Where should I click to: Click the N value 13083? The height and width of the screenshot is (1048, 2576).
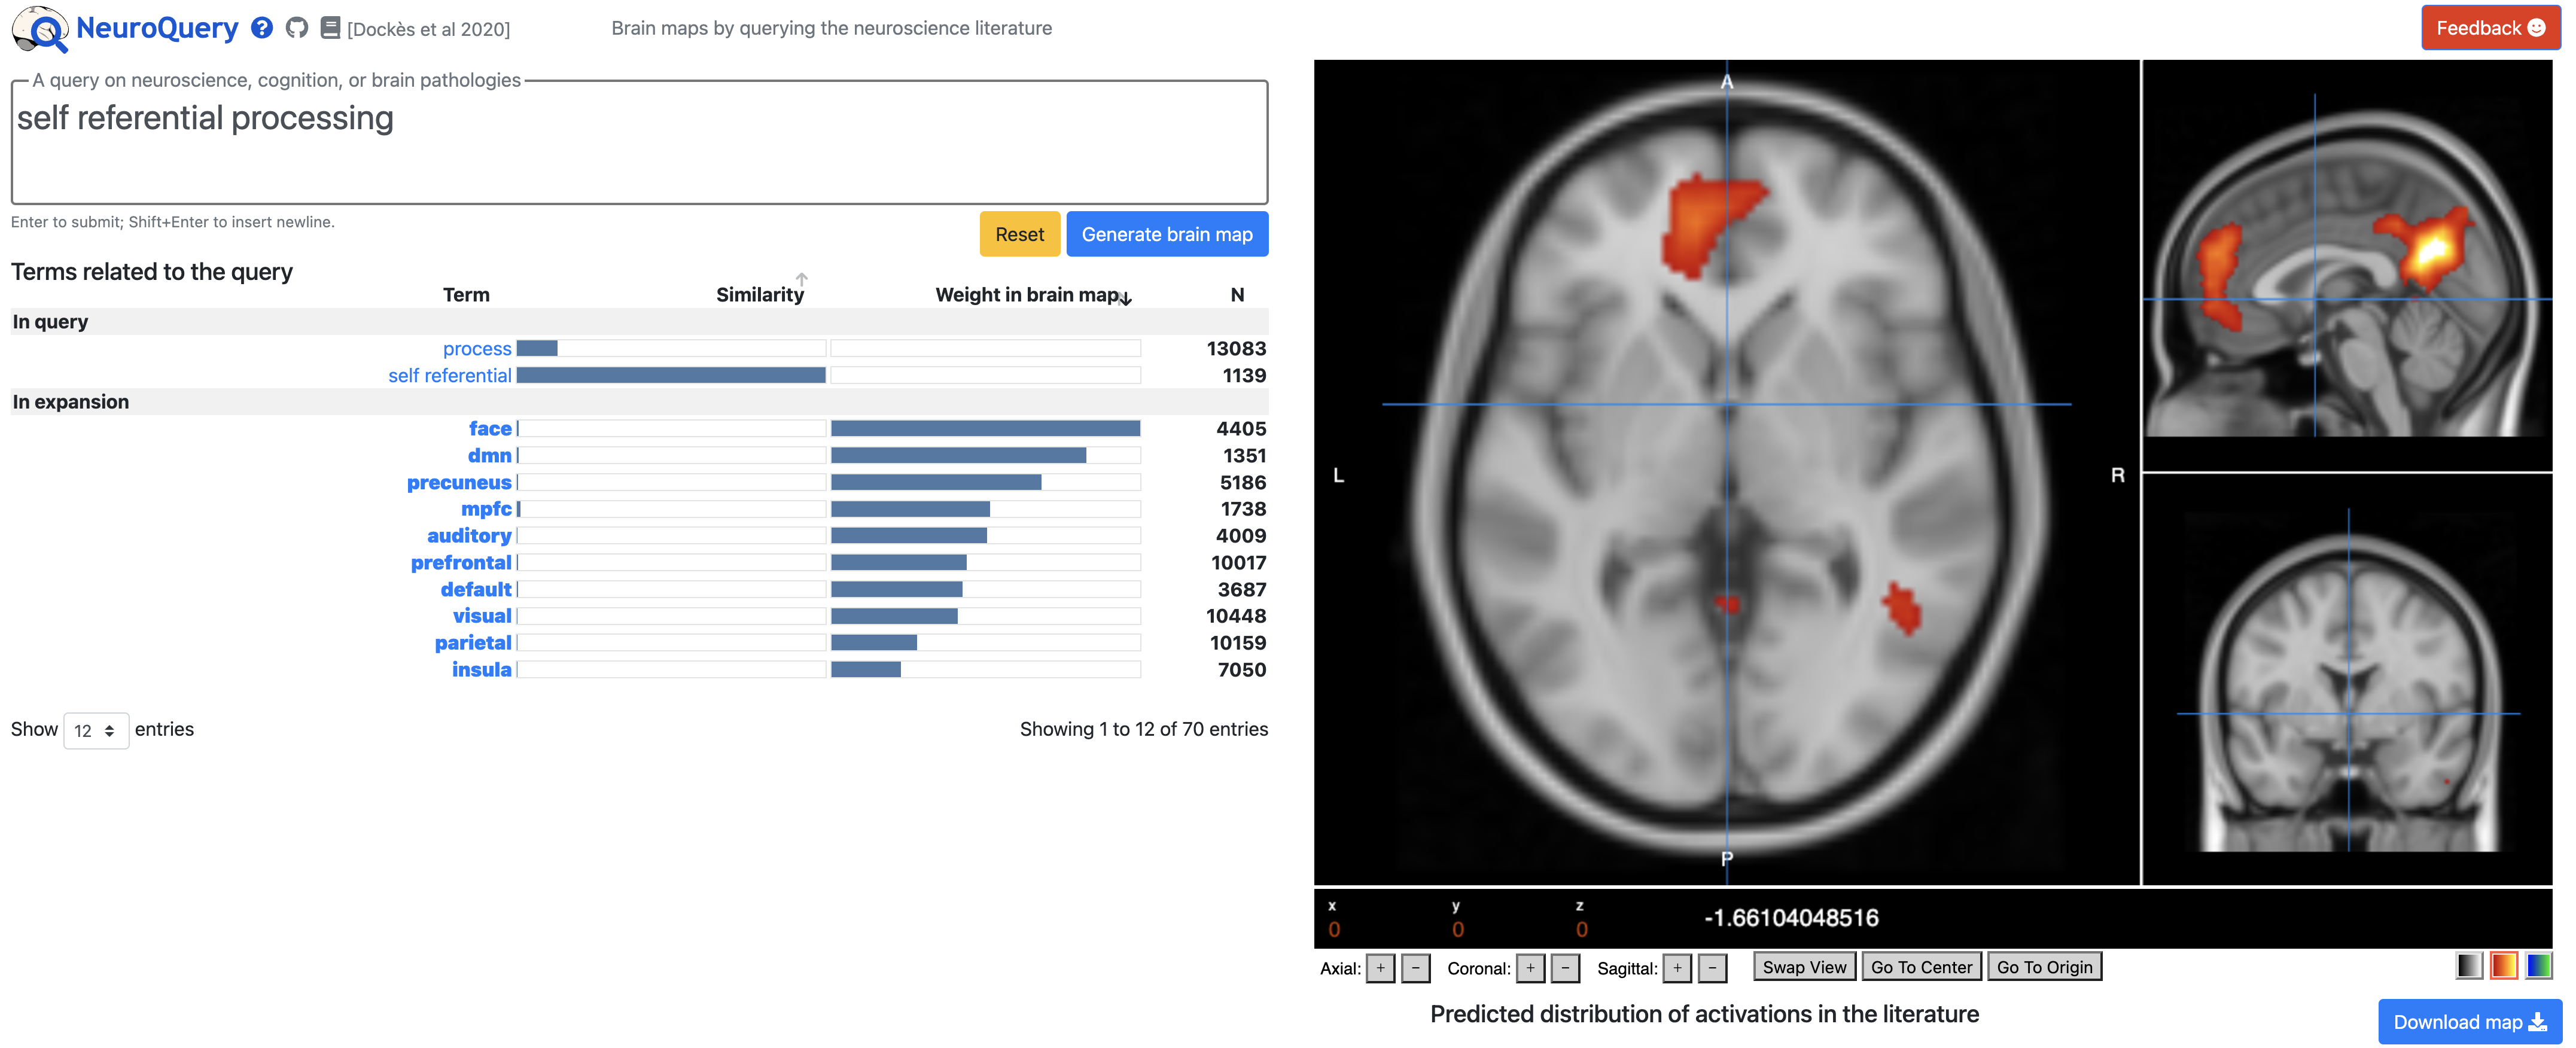(x=1236, y=349)
